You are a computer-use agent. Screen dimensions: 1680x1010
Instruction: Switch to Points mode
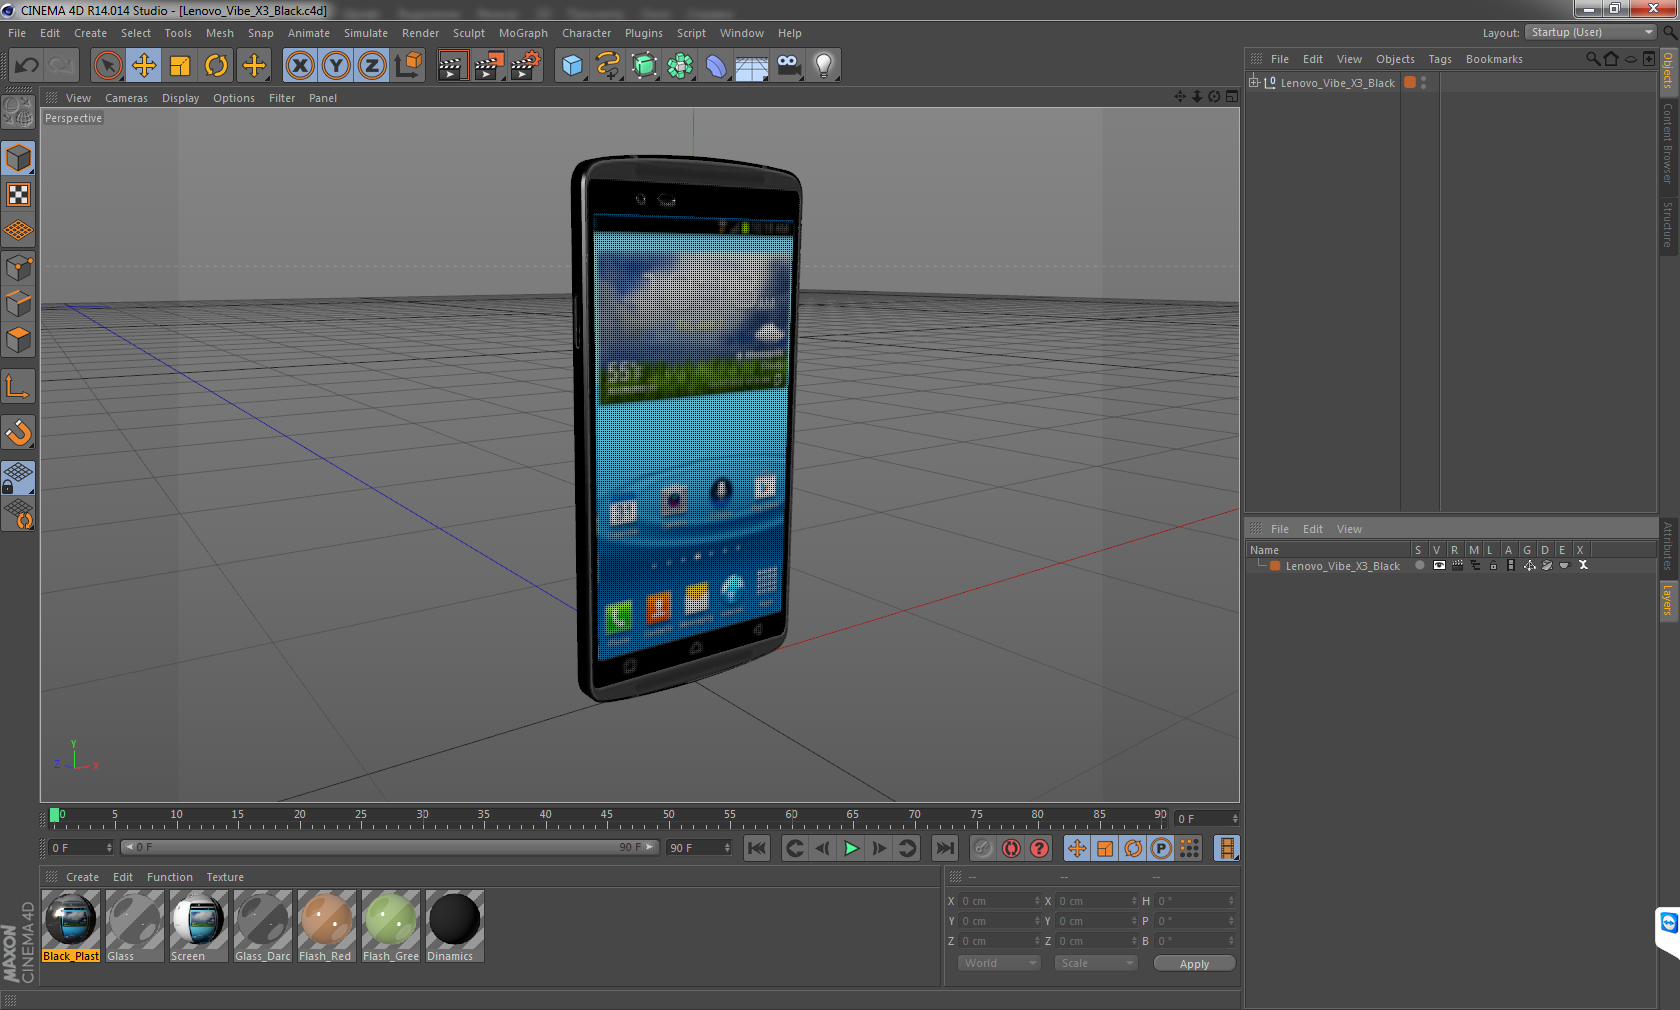(x=18, y=268)
